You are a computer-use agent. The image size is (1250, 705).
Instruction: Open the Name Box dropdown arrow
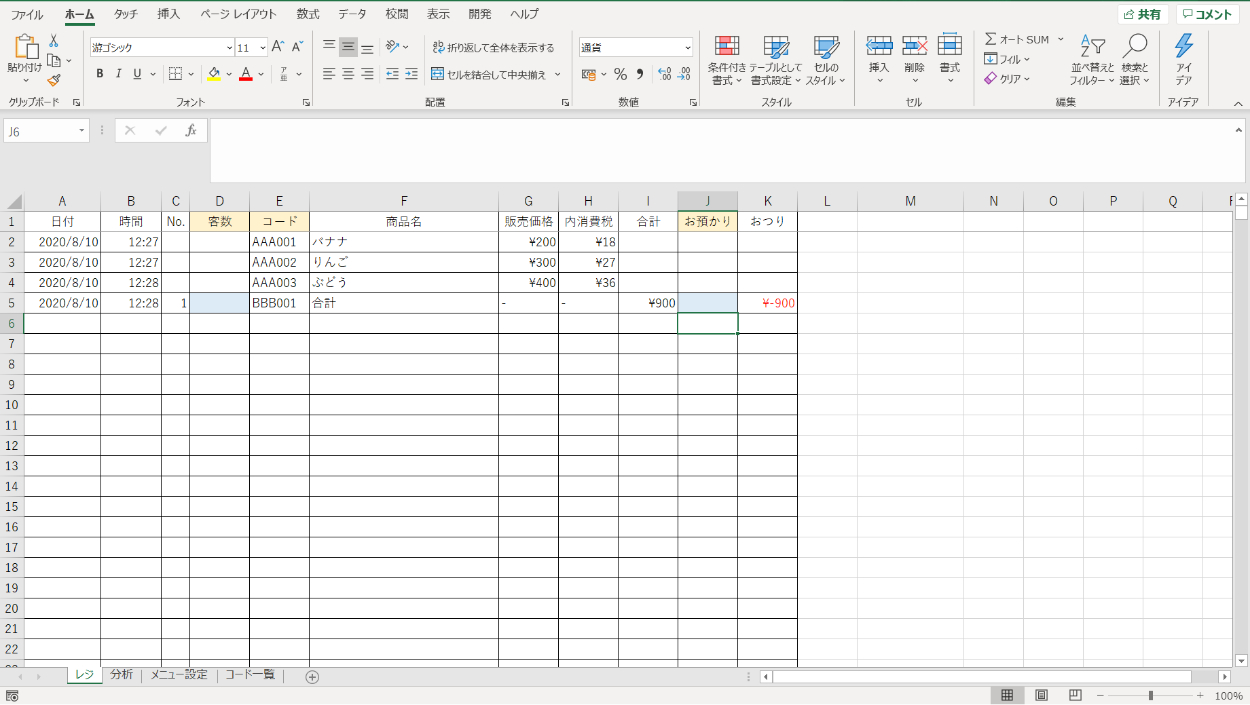(81, 131)
